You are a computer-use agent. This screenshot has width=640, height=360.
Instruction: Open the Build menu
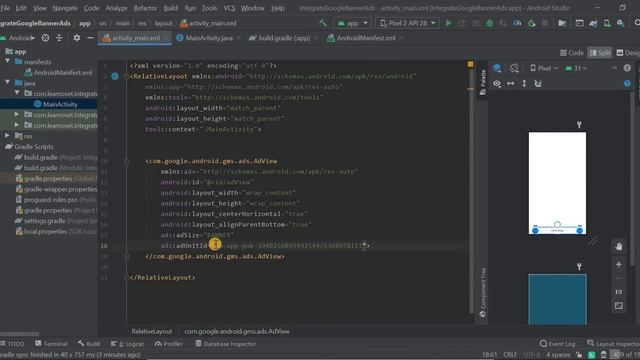click(171, 8)
